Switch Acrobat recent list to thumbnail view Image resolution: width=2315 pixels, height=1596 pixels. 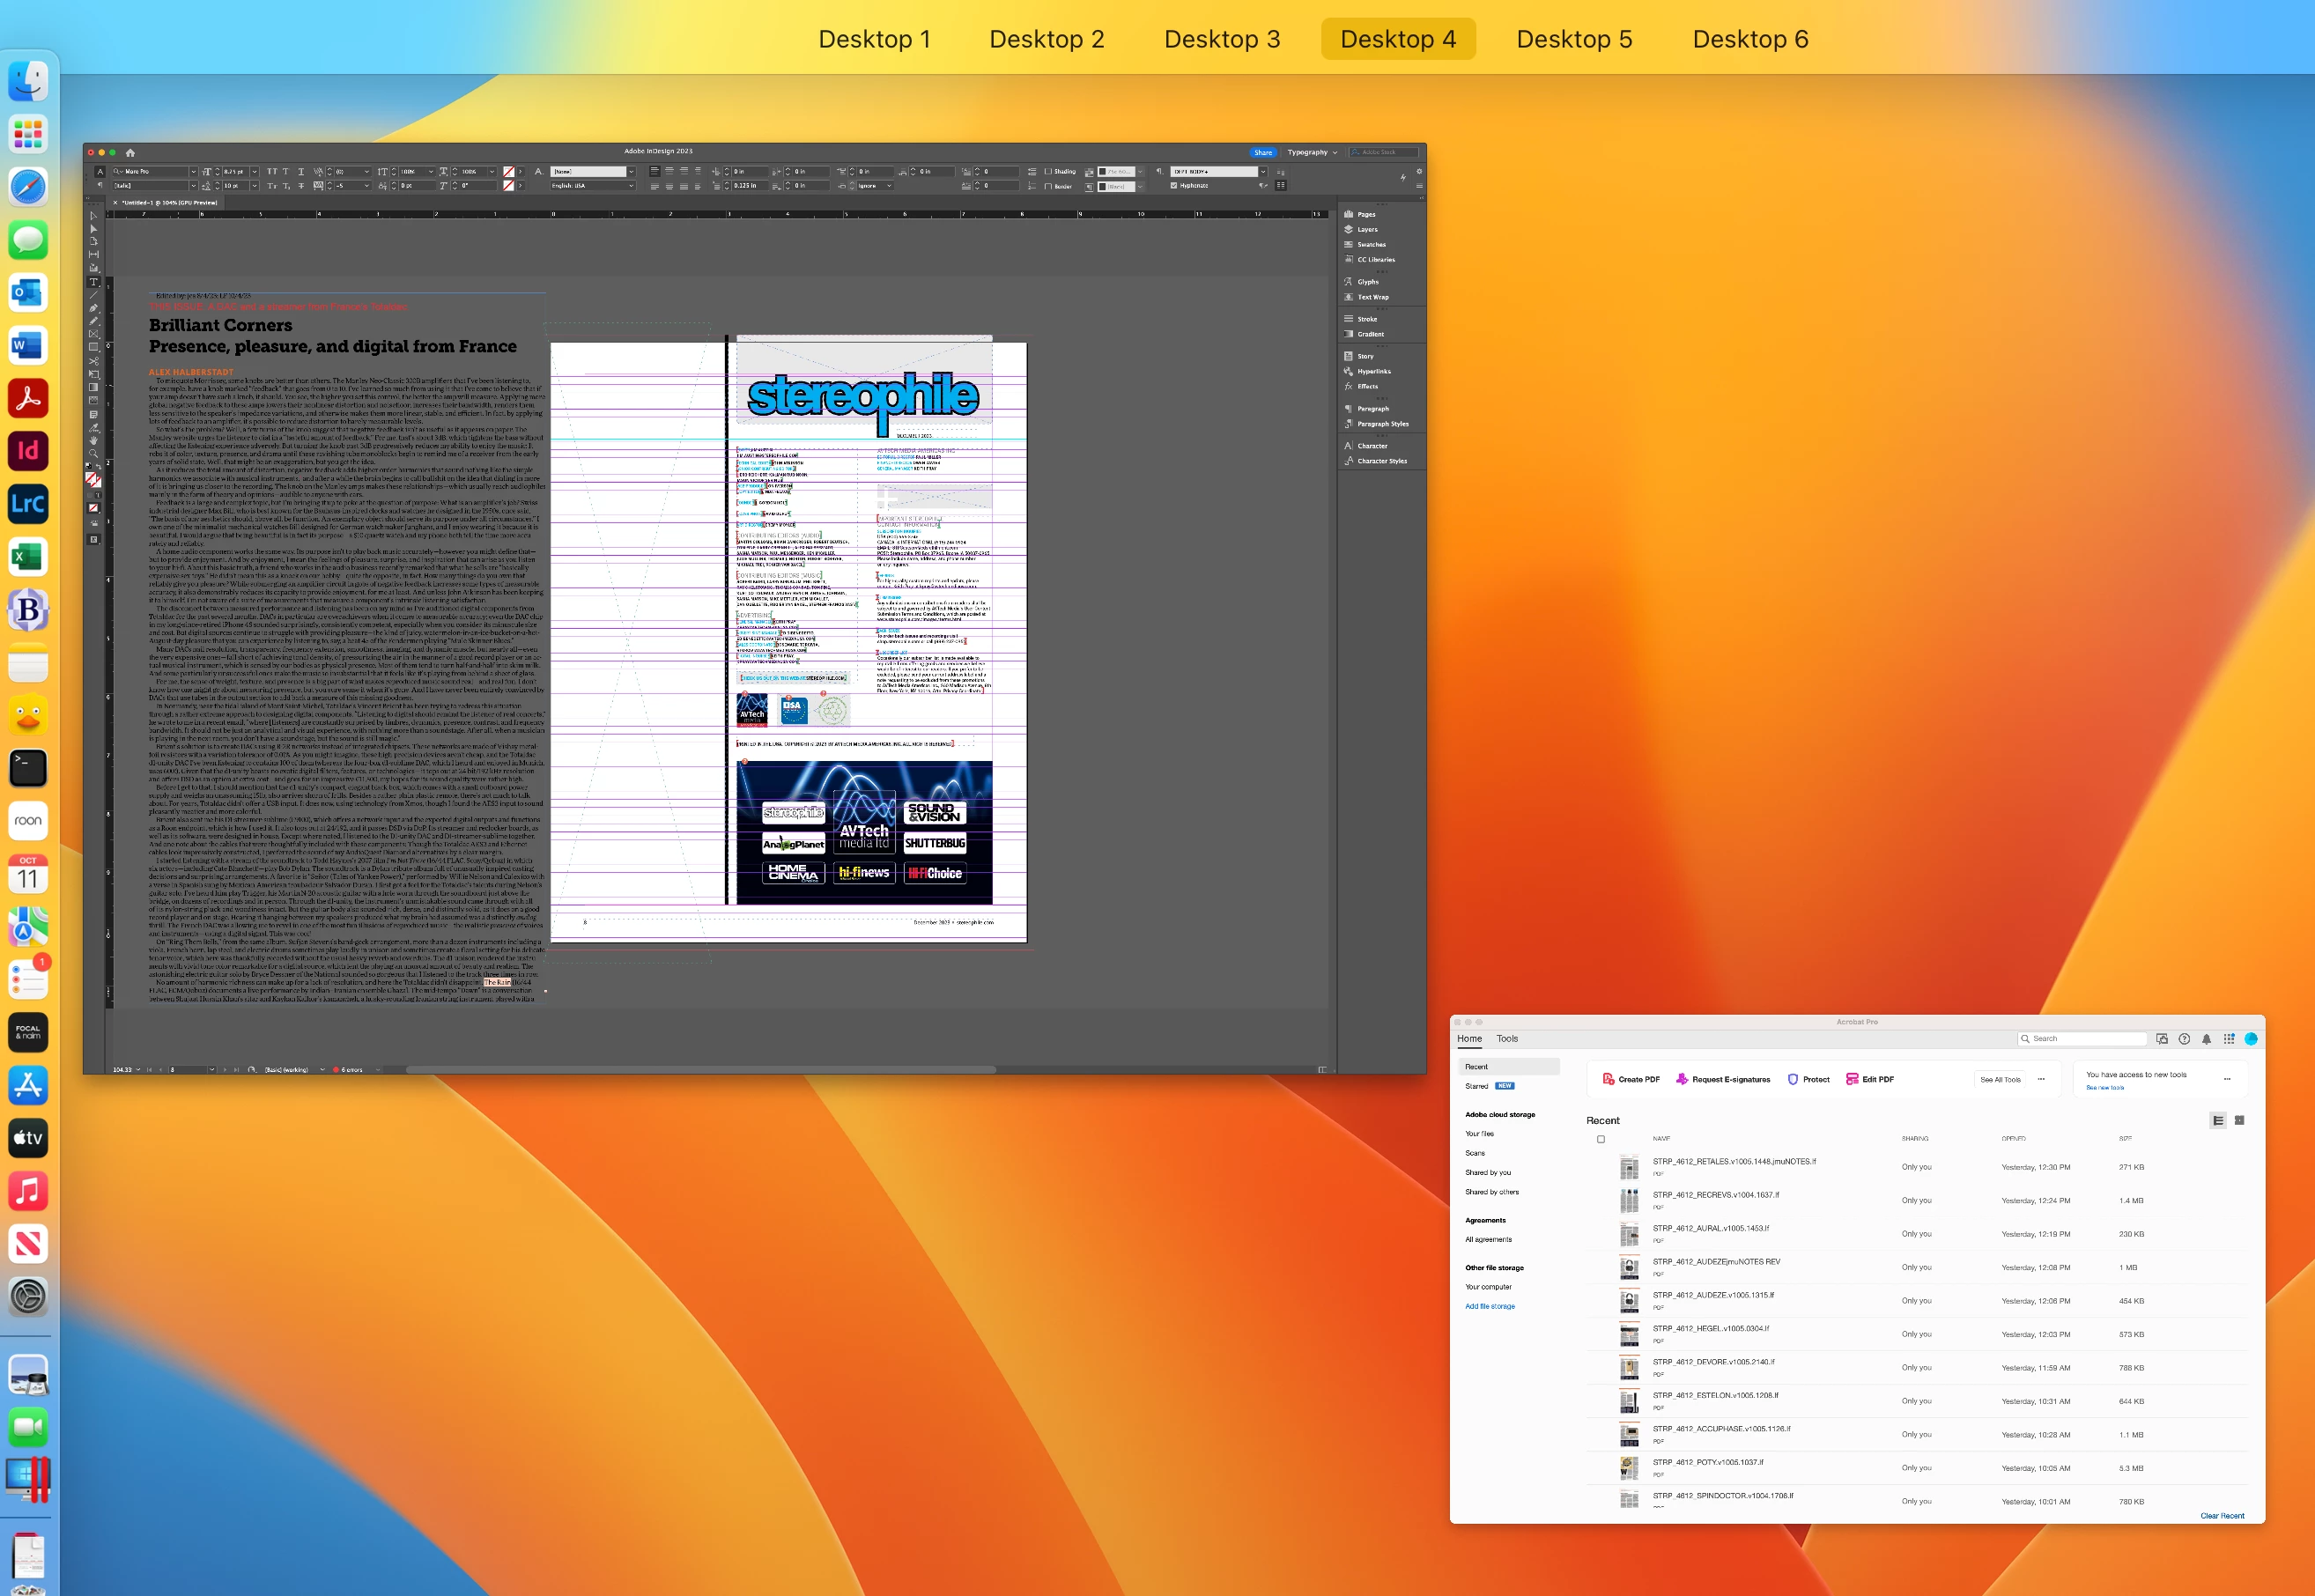coord(2239,1120)
